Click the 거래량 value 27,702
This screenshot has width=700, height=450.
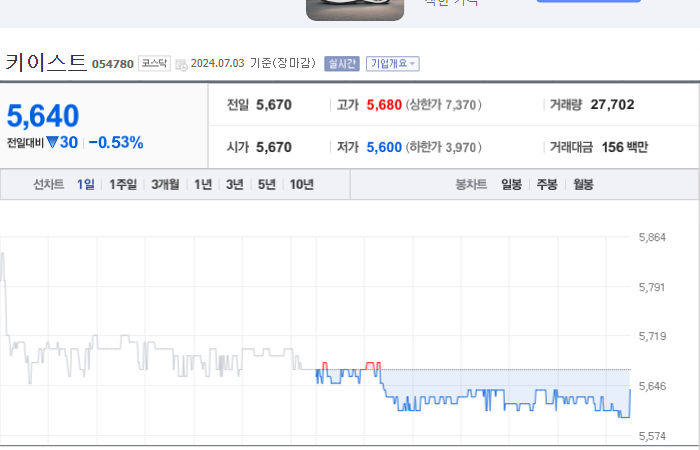612,104
